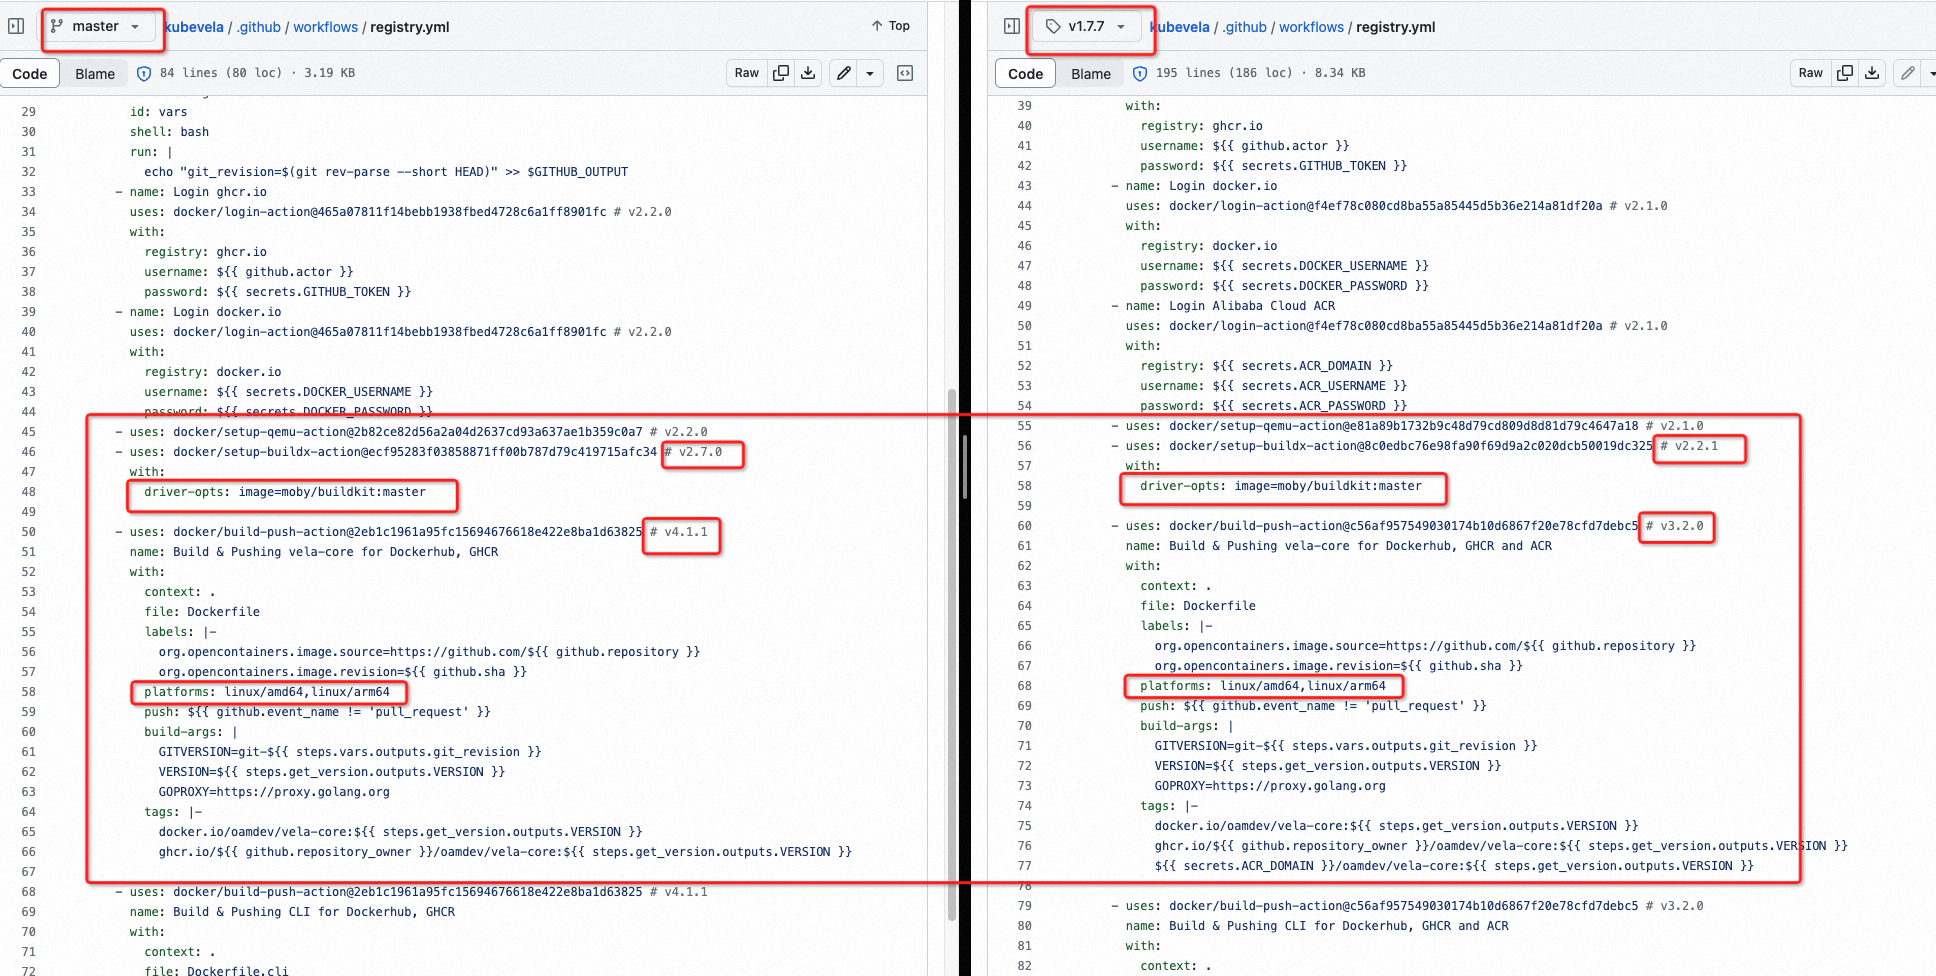Viewport: 1936px width, 976px height.
Task: Open the kubevela repository breadcrumb link
Action: click(194, 27)
